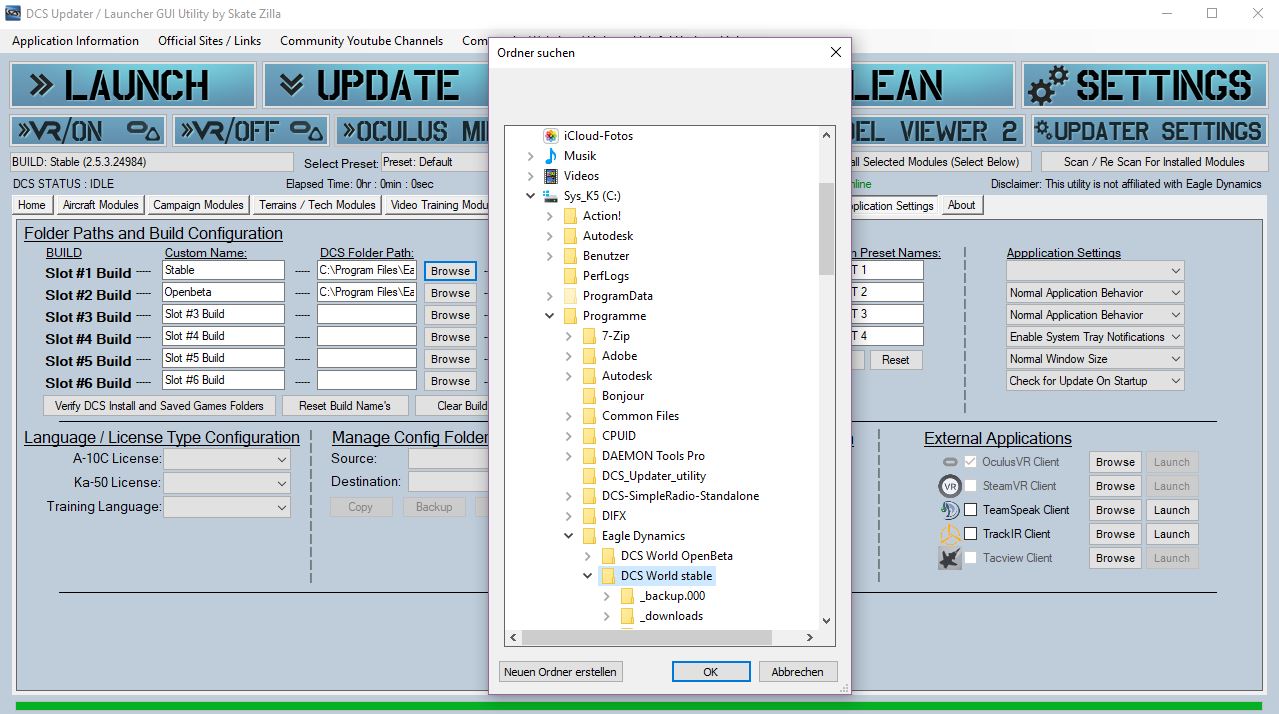Click the Adobe folder icon
Image resolution: width=1279 pixels, height=714 pixels.
[589, 356]
